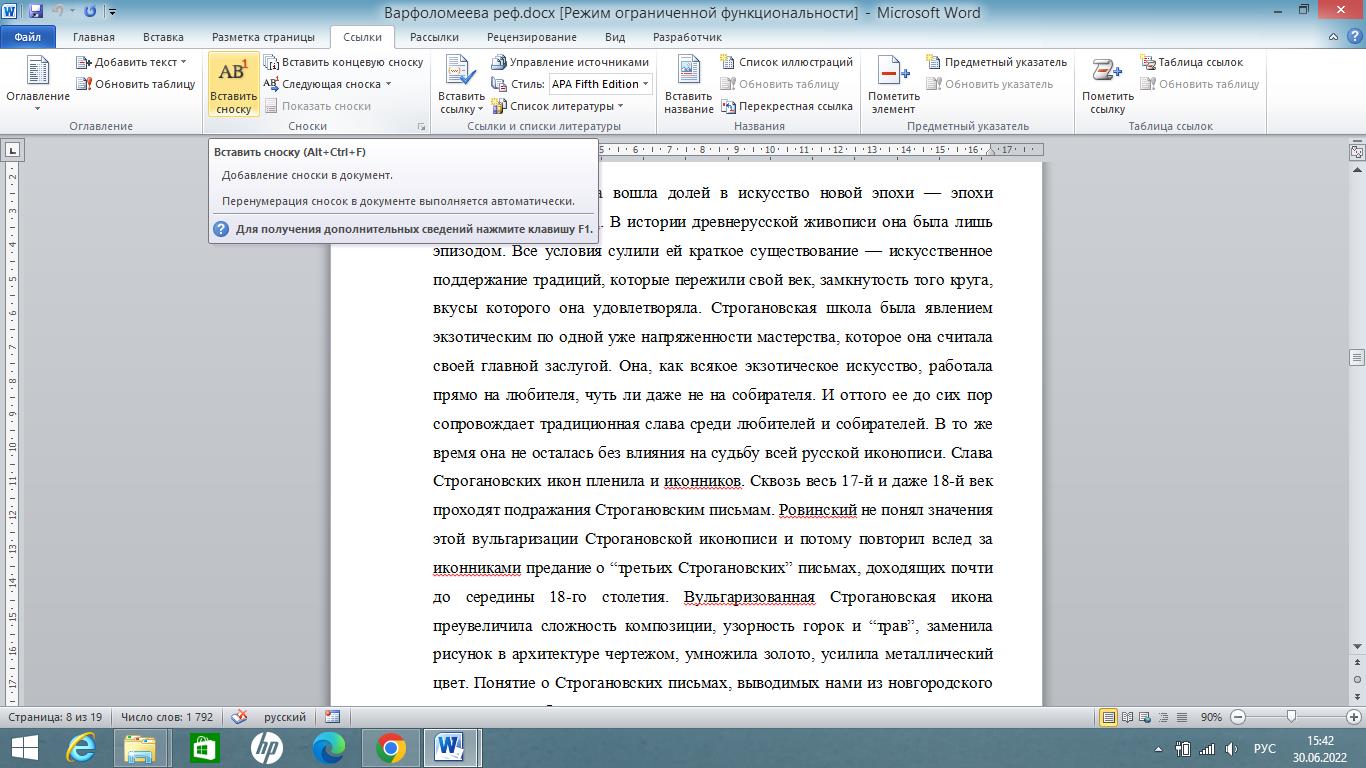Click the Update Table (Обновить таблицу) button in Оглавление
This screenshot has width=1366, height=768.
click(136, 84)
